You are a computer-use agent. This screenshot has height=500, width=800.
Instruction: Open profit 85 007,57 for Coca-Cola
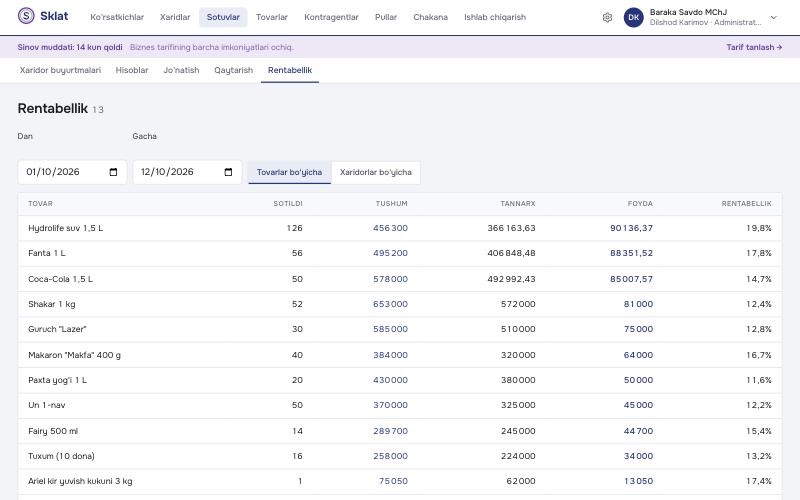point(631,279)
